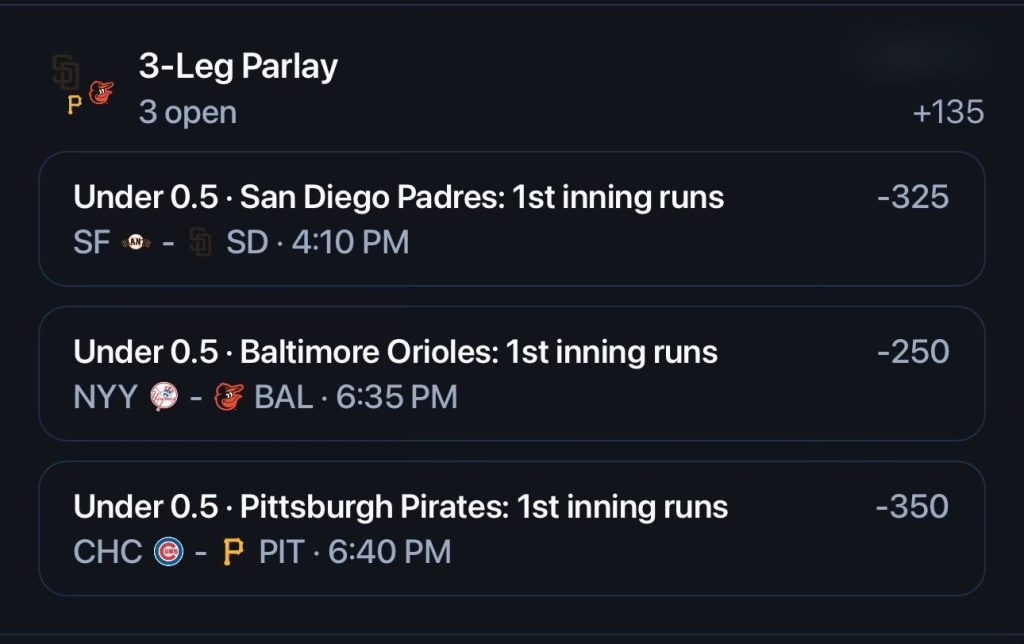Screen dimensions: 1024x644
Task: Select the +135 parlay odds
Action: [948, 112]
